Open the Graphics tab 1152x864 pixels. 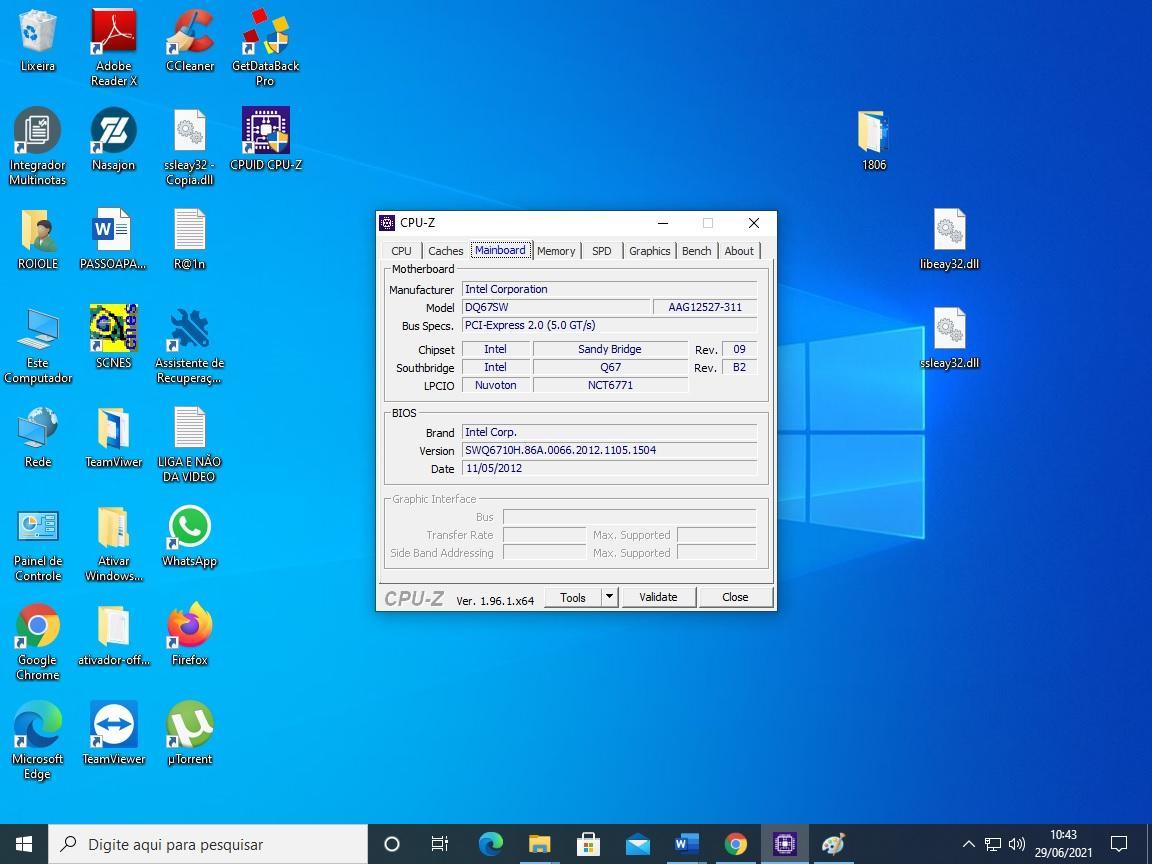(649, 251)
